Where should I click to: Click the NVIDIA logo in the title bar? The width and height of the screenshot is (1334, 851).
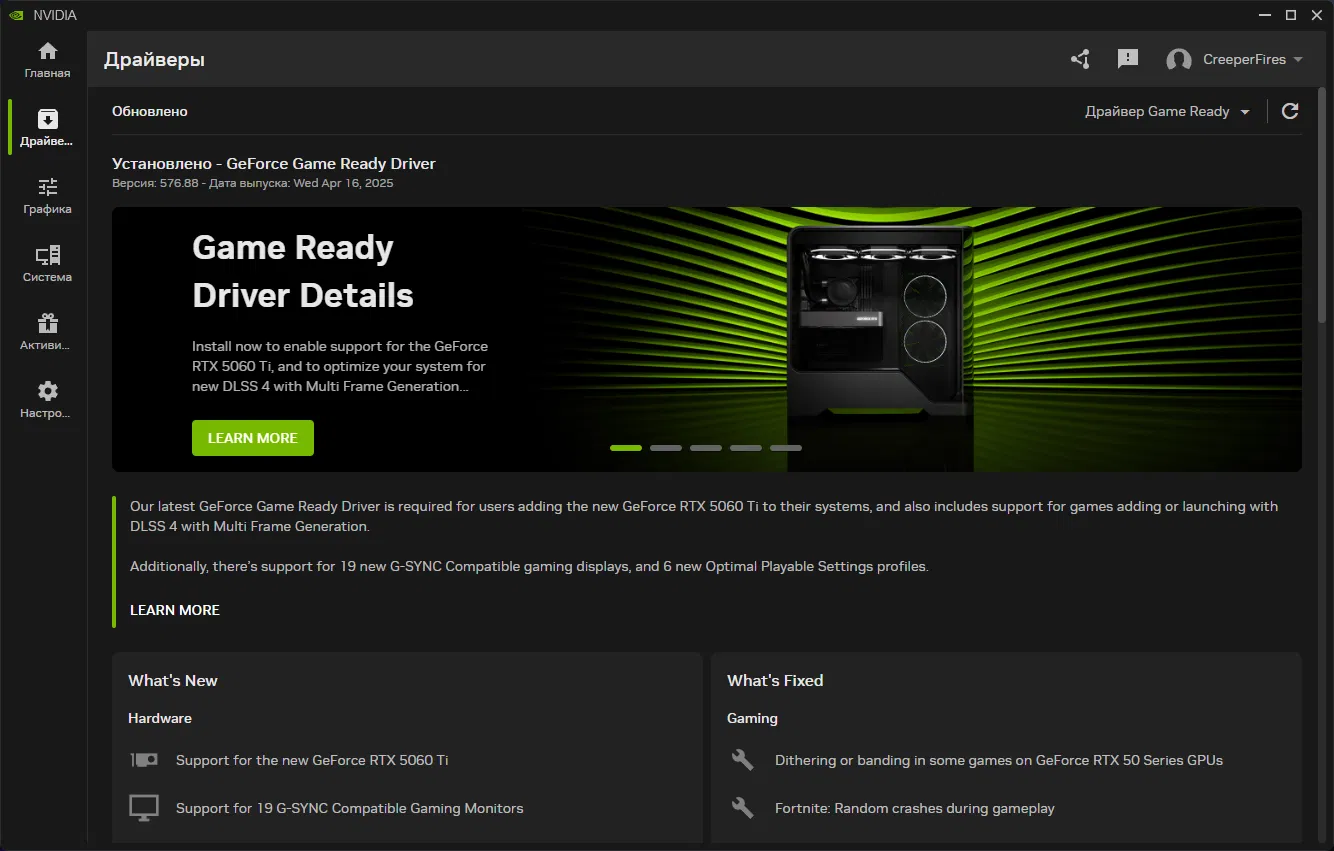click(x=17, y=14)
